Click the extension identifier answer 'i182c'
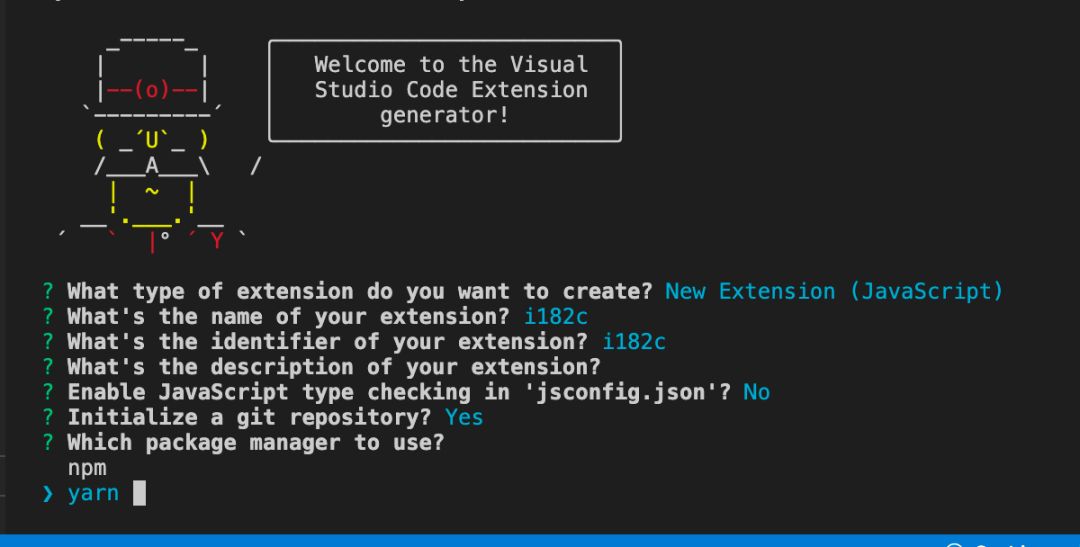This screenshot has width=1080, height=547. point(634,342)
